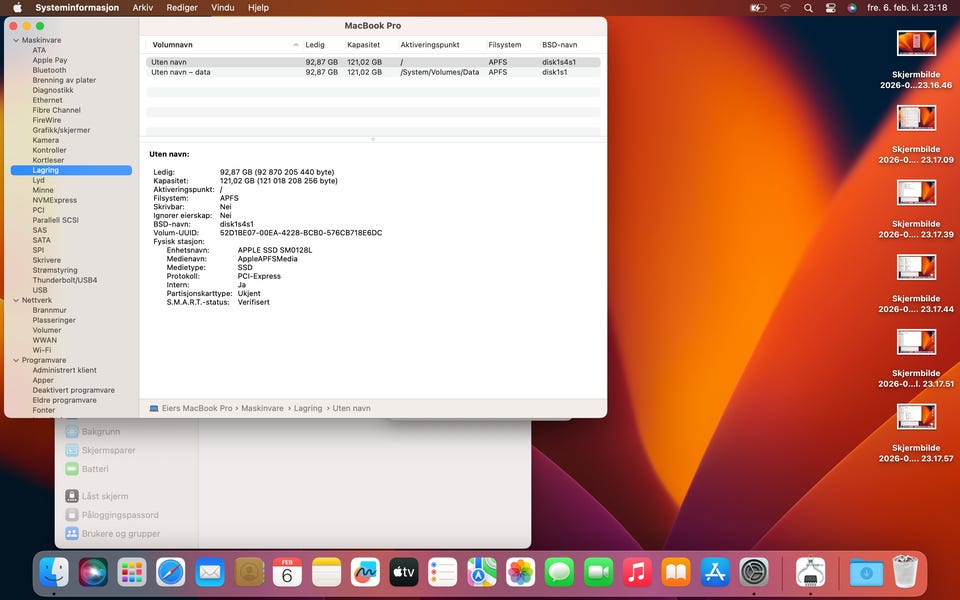Select the 'Uten navn – data' volume row
960x600 pixels.
click(x=181, y=72)
